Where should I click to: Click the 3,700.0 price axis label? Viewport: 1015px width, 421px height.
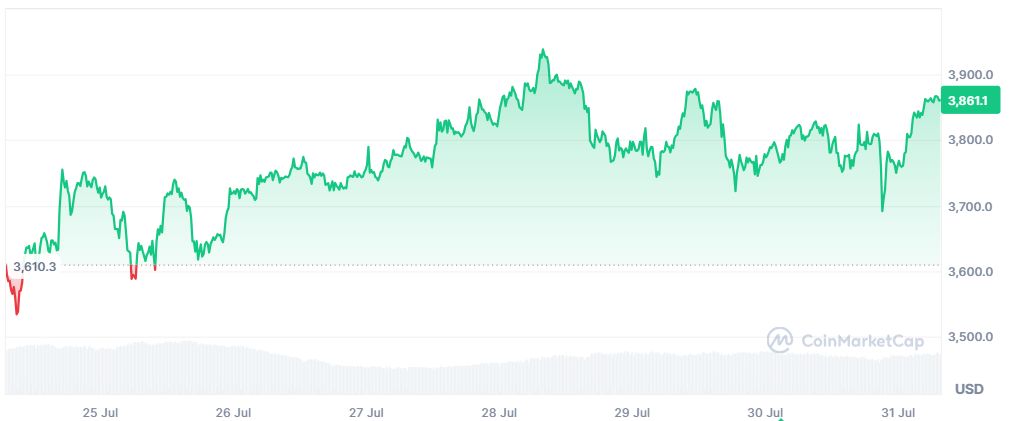(970, 207)
